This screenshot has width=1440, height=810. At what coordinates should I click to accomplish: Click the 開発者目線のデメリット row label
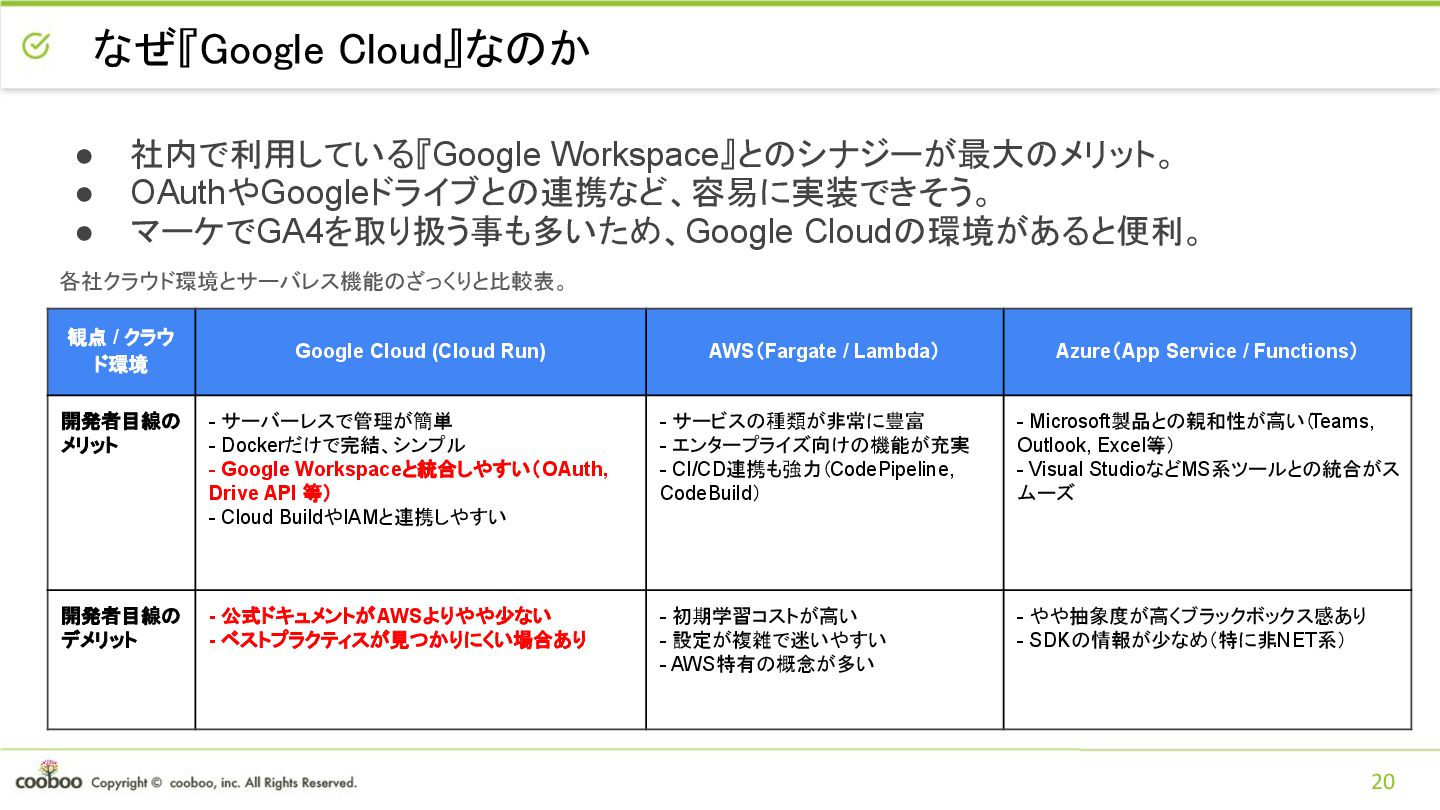[x=121, y=627]
